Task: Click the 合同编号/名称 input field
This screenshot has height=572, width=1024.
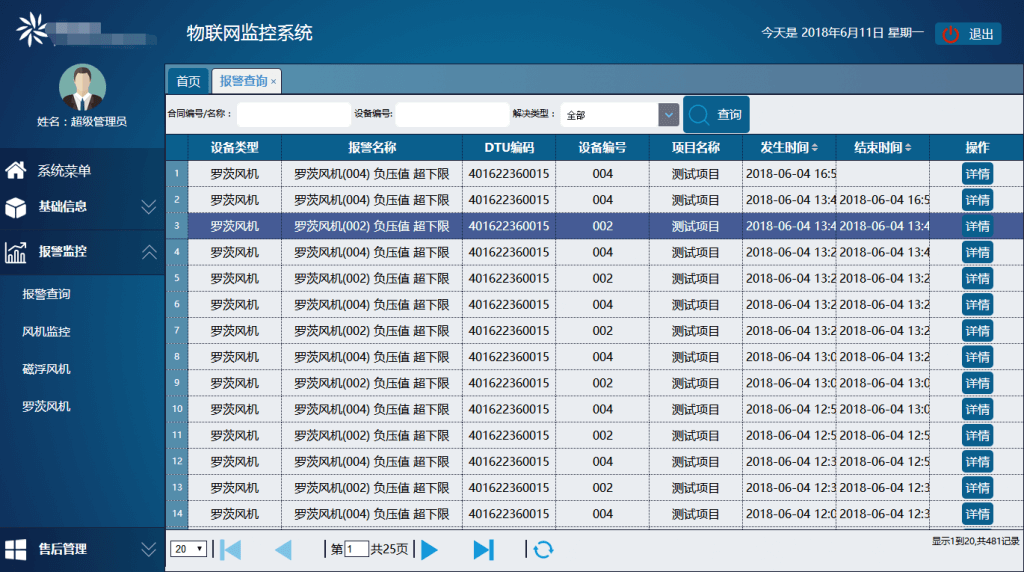Action: pyautogui.click(x=293, y=115)
